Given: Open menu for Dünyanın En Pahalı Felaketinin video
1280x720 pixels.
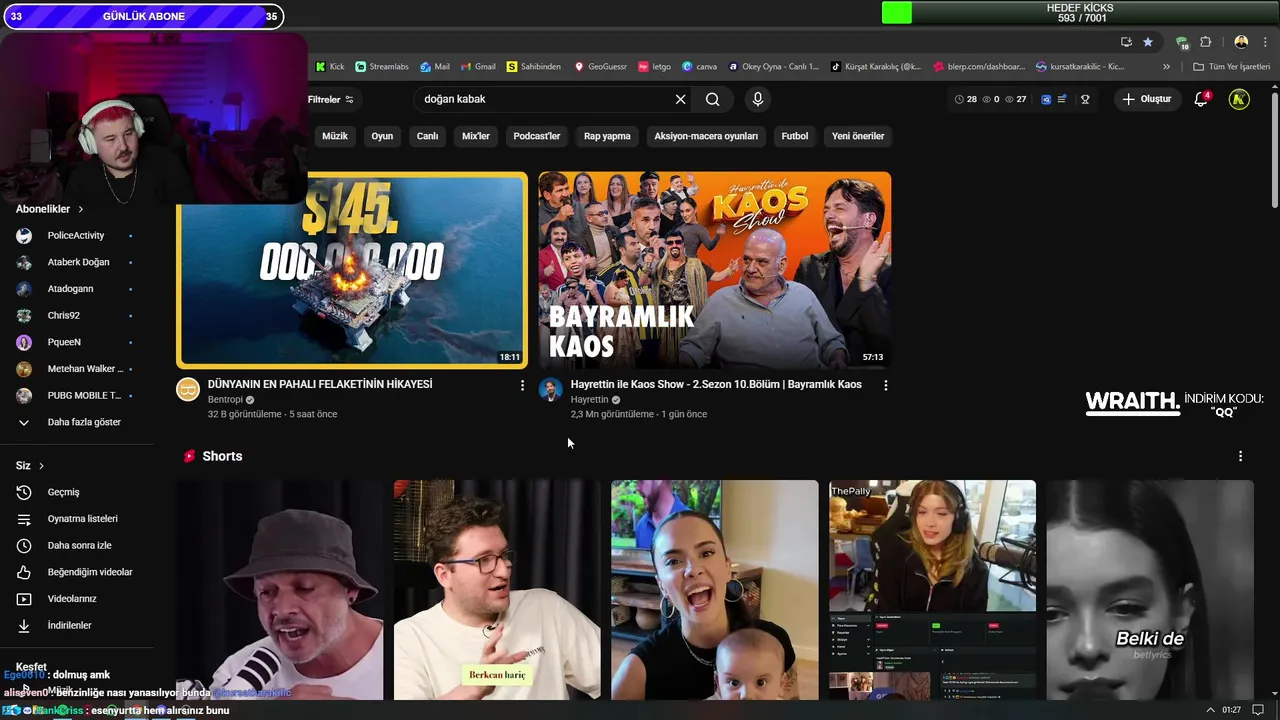Looking at the screenshot, I should click(x=522, y=385).
